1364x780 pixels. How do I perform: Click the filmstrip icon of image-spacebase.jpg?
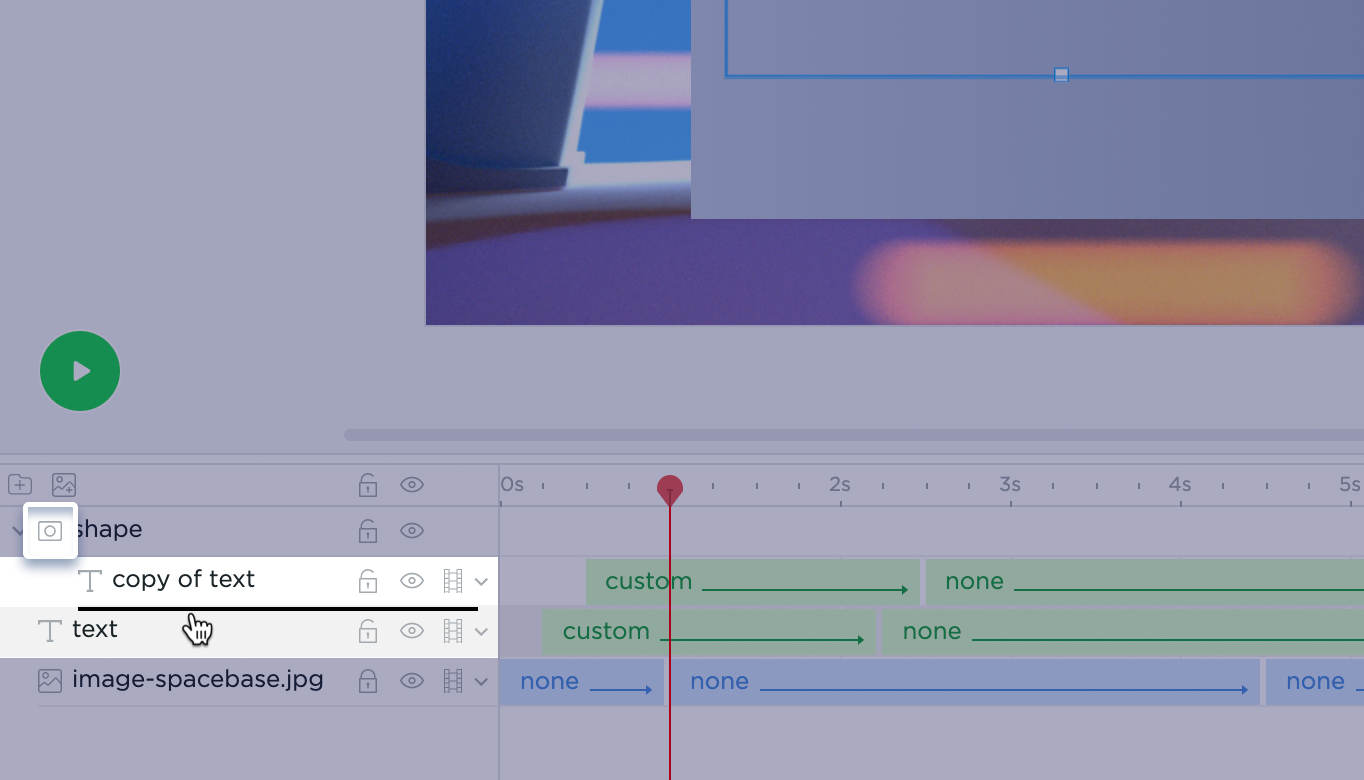(453, 681)
